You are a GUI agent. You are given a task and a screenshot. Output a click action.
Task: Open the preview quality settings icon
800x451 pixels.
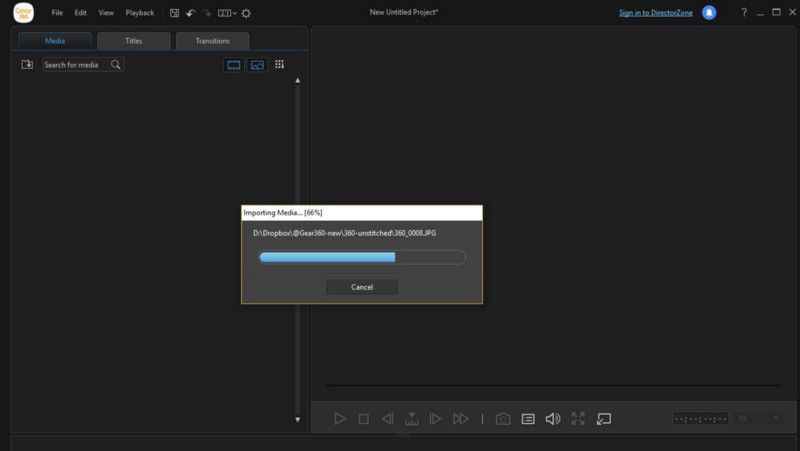pyautogui.click(x=528, y=419)
